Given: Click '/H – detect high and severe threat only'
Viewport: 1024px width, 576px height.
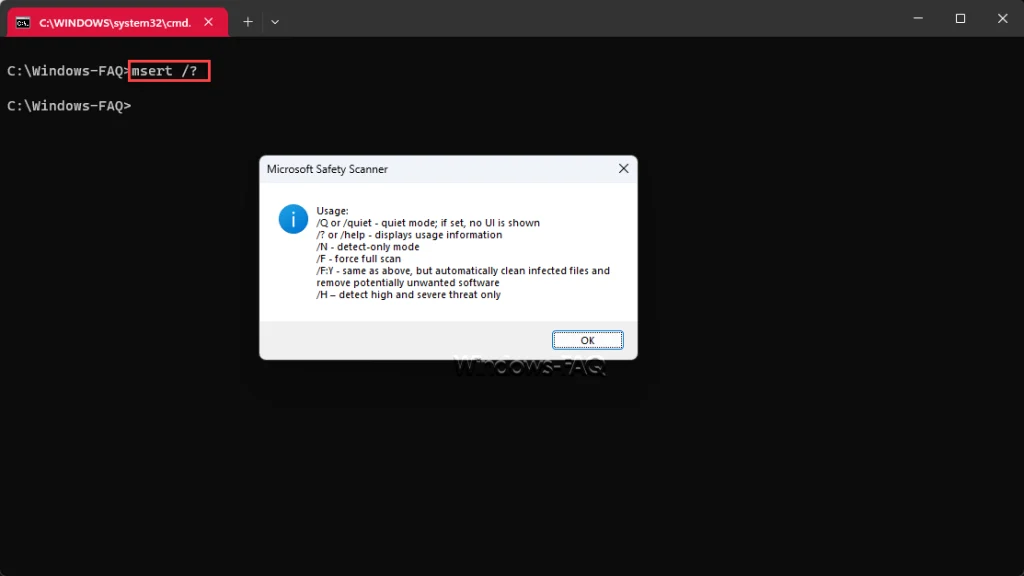Looking at the screenshot, I should pos(408,295).
